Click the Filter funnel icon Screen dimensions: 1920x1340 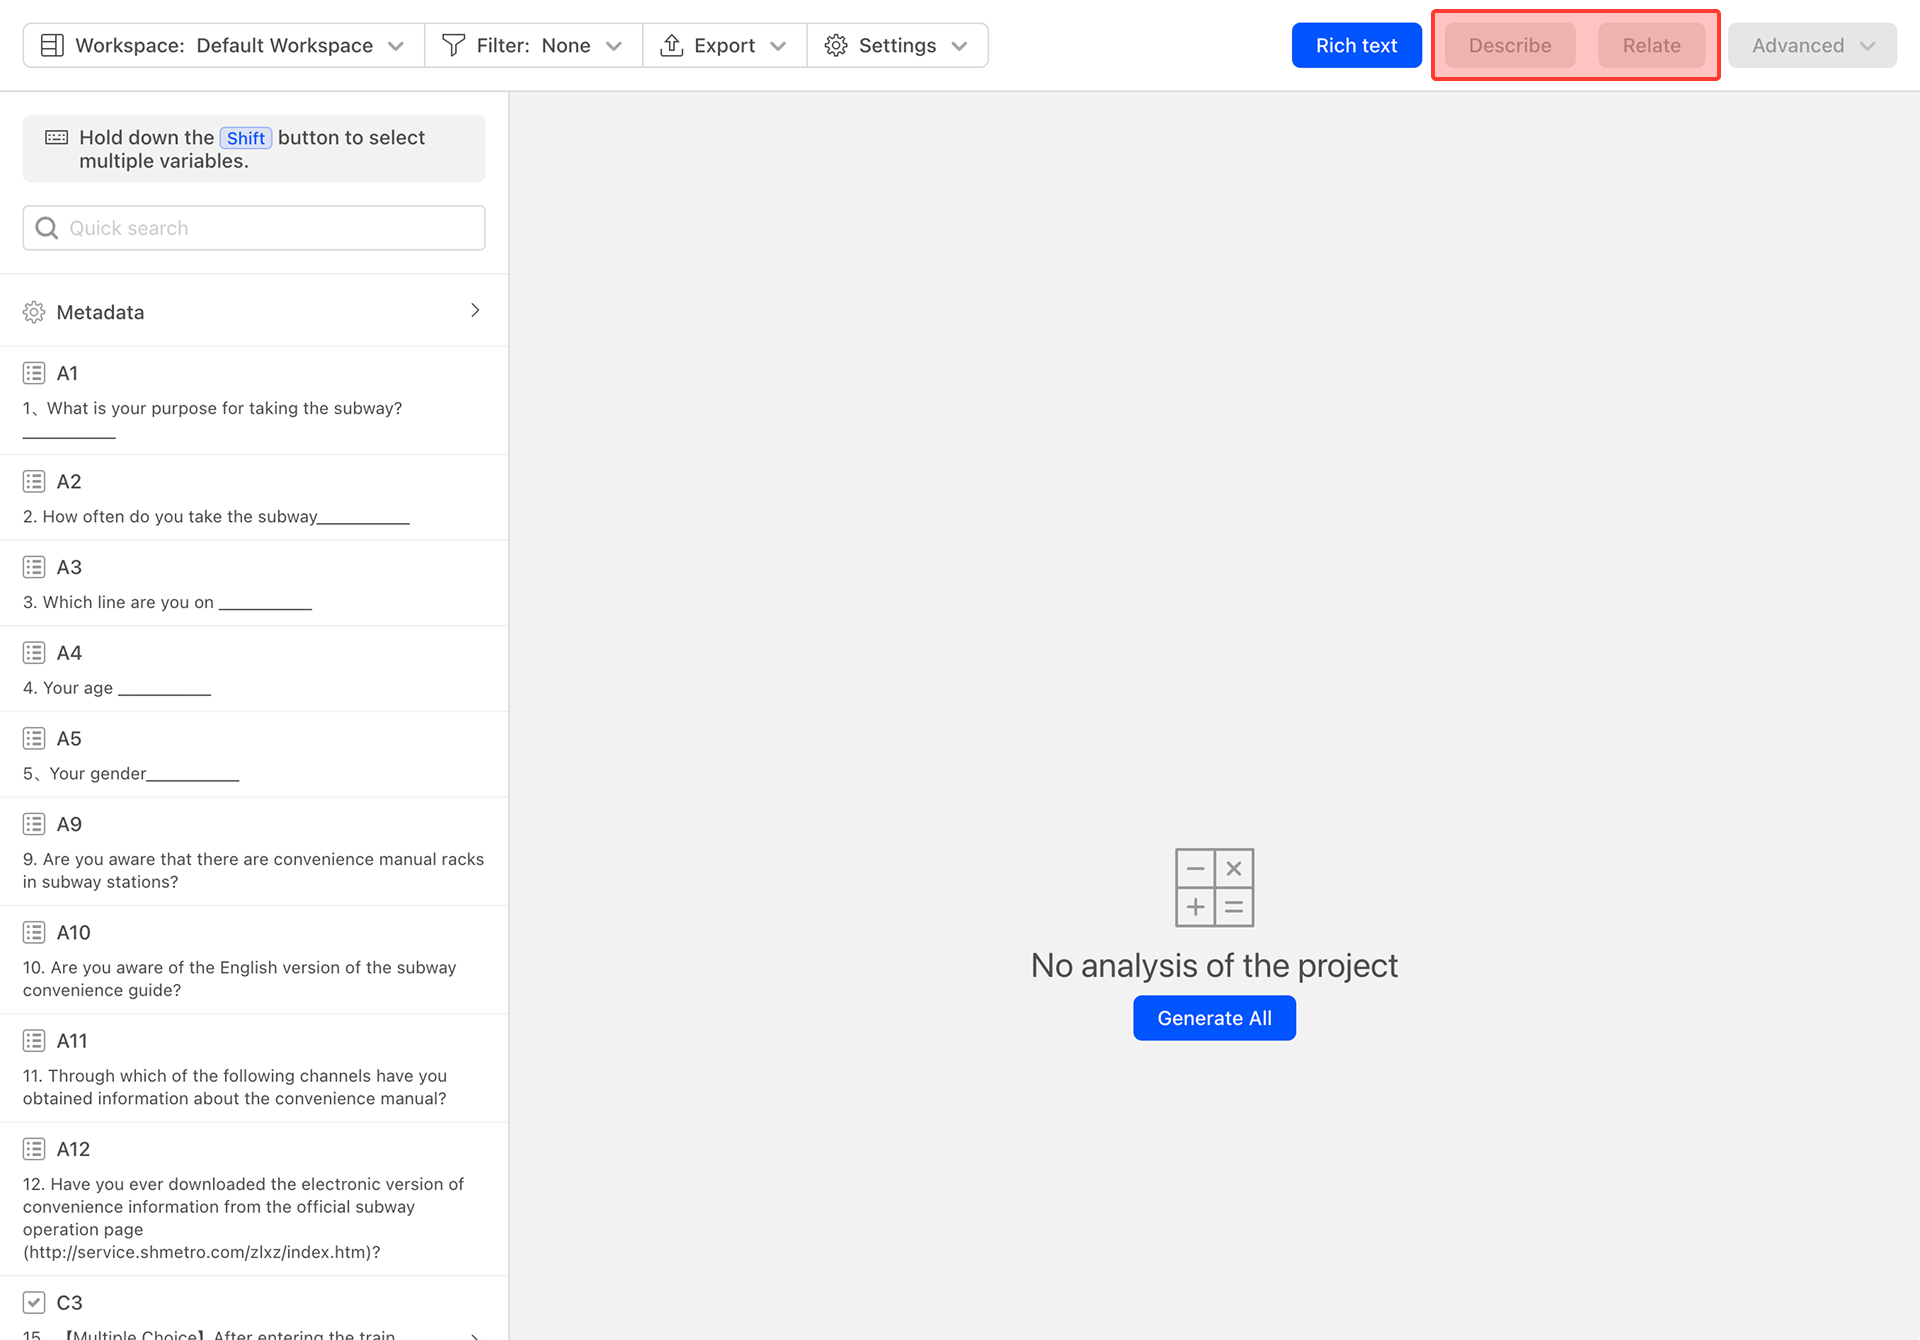[453, 45]
